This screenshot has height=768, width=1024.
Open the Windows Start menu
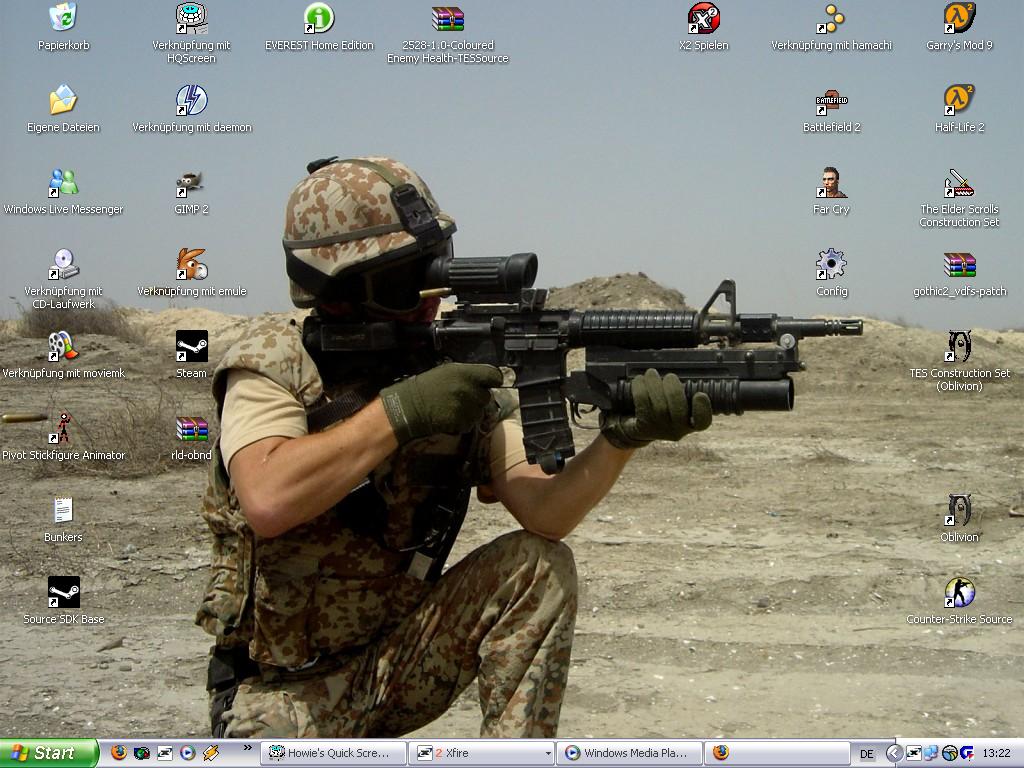click(49, 753)
